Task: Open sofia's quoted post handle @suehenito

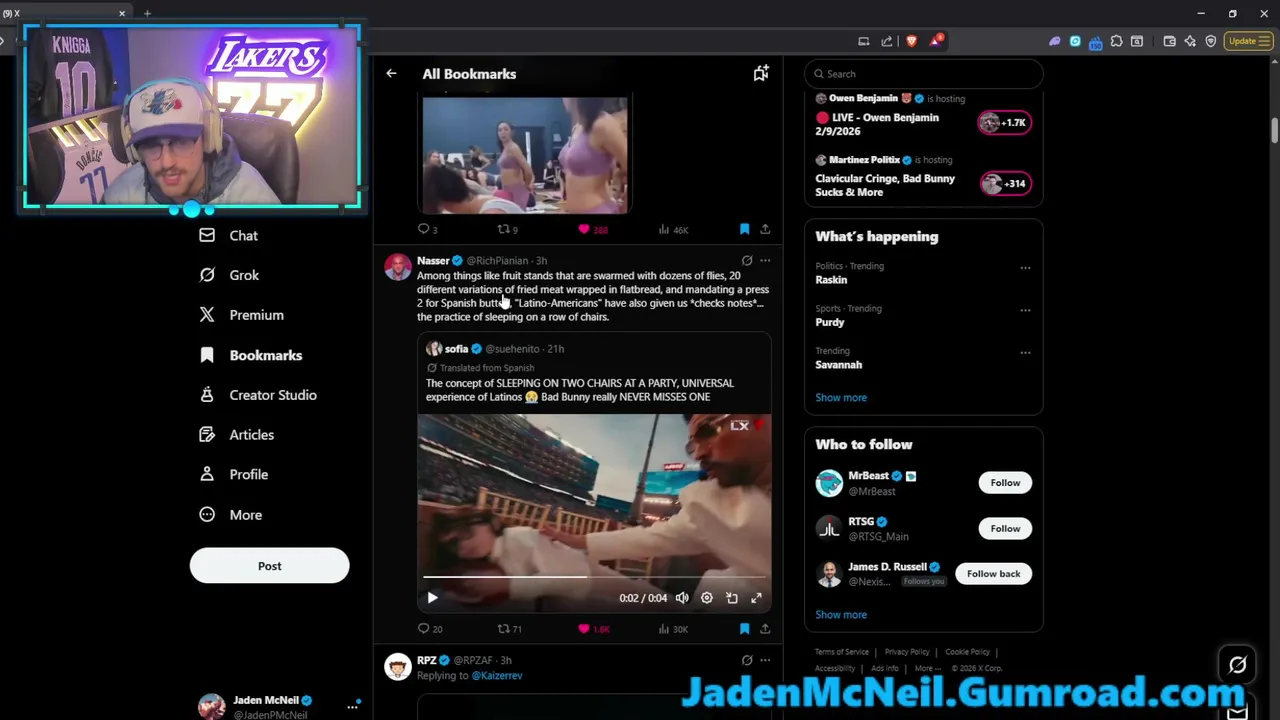Action: pyautogui.click(x=512, y=349)
